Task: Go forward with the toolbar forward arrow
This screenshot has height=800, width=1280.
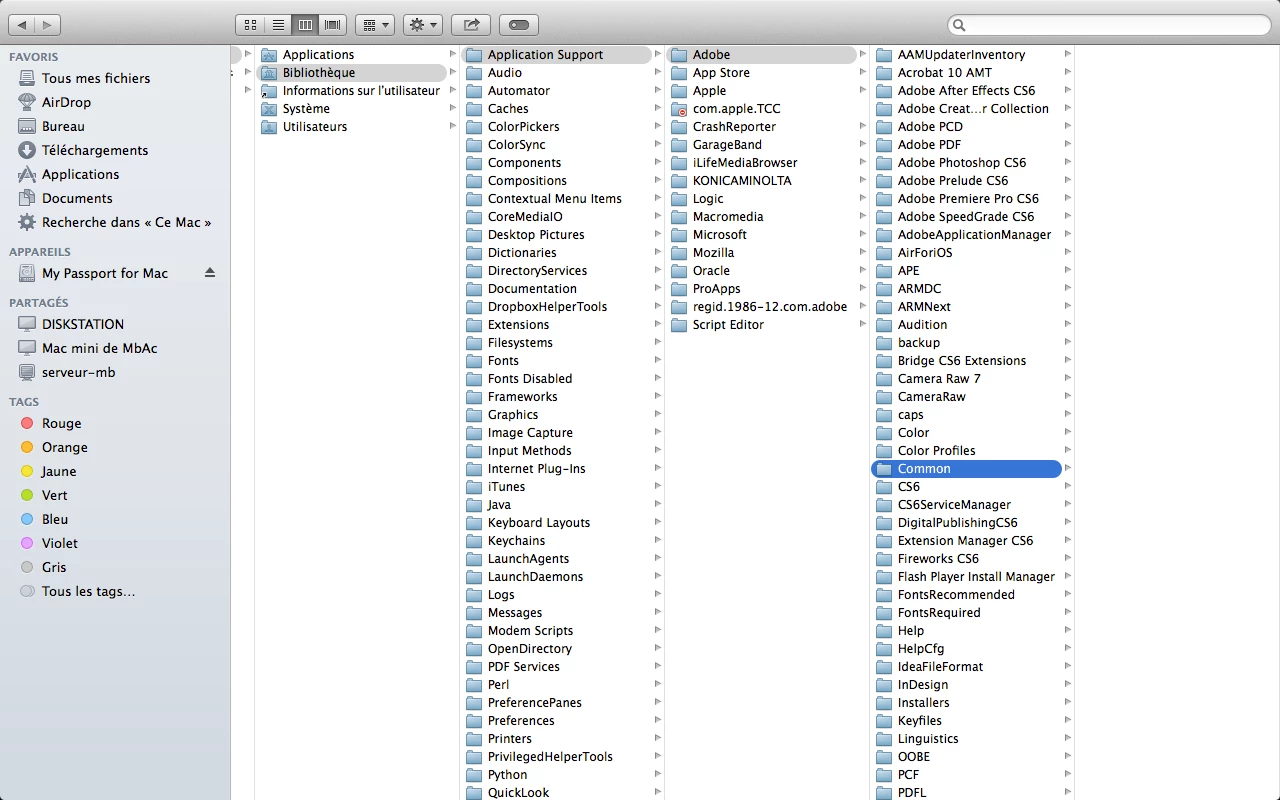Action: [x=47, y=24]
